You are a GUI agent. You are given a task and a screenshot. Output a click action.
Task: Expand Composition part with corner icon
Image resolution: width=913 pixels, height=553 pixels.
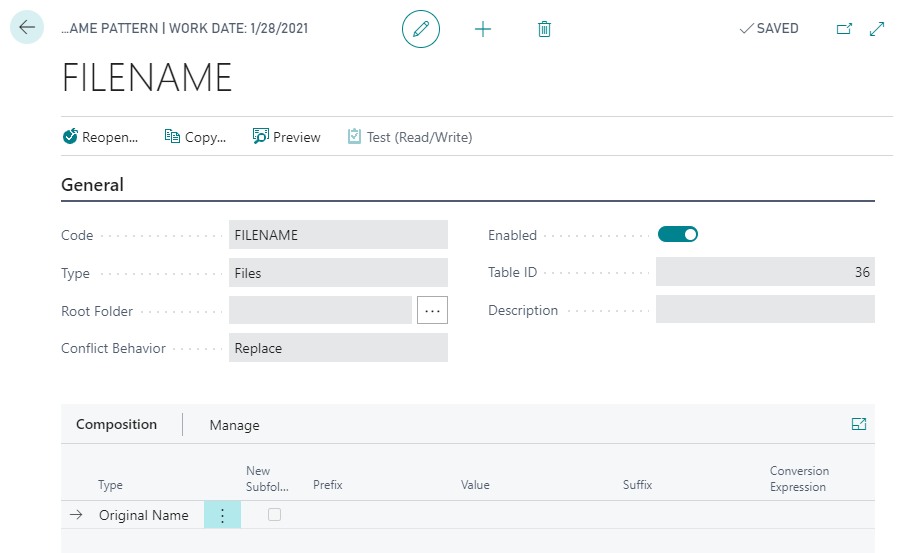[x=858, y=424]
